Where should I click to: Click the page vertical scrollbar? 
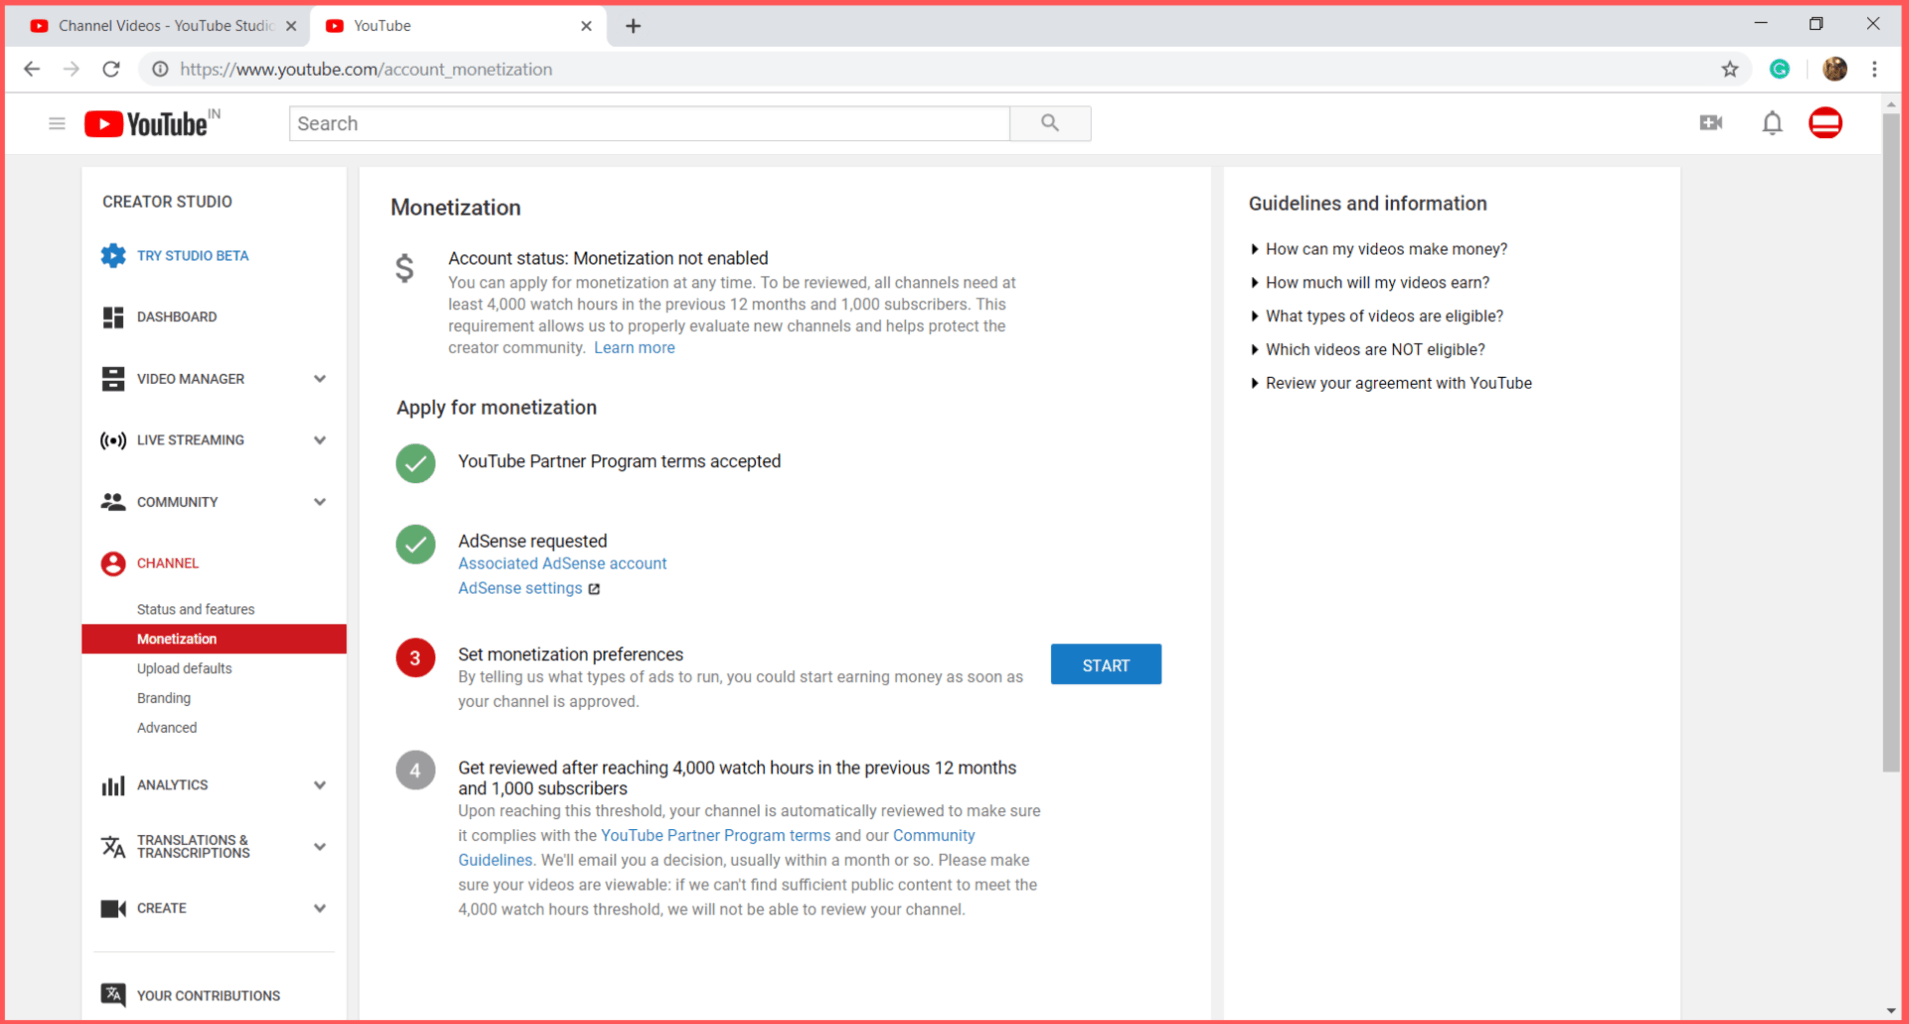[x=1890, y=440]
